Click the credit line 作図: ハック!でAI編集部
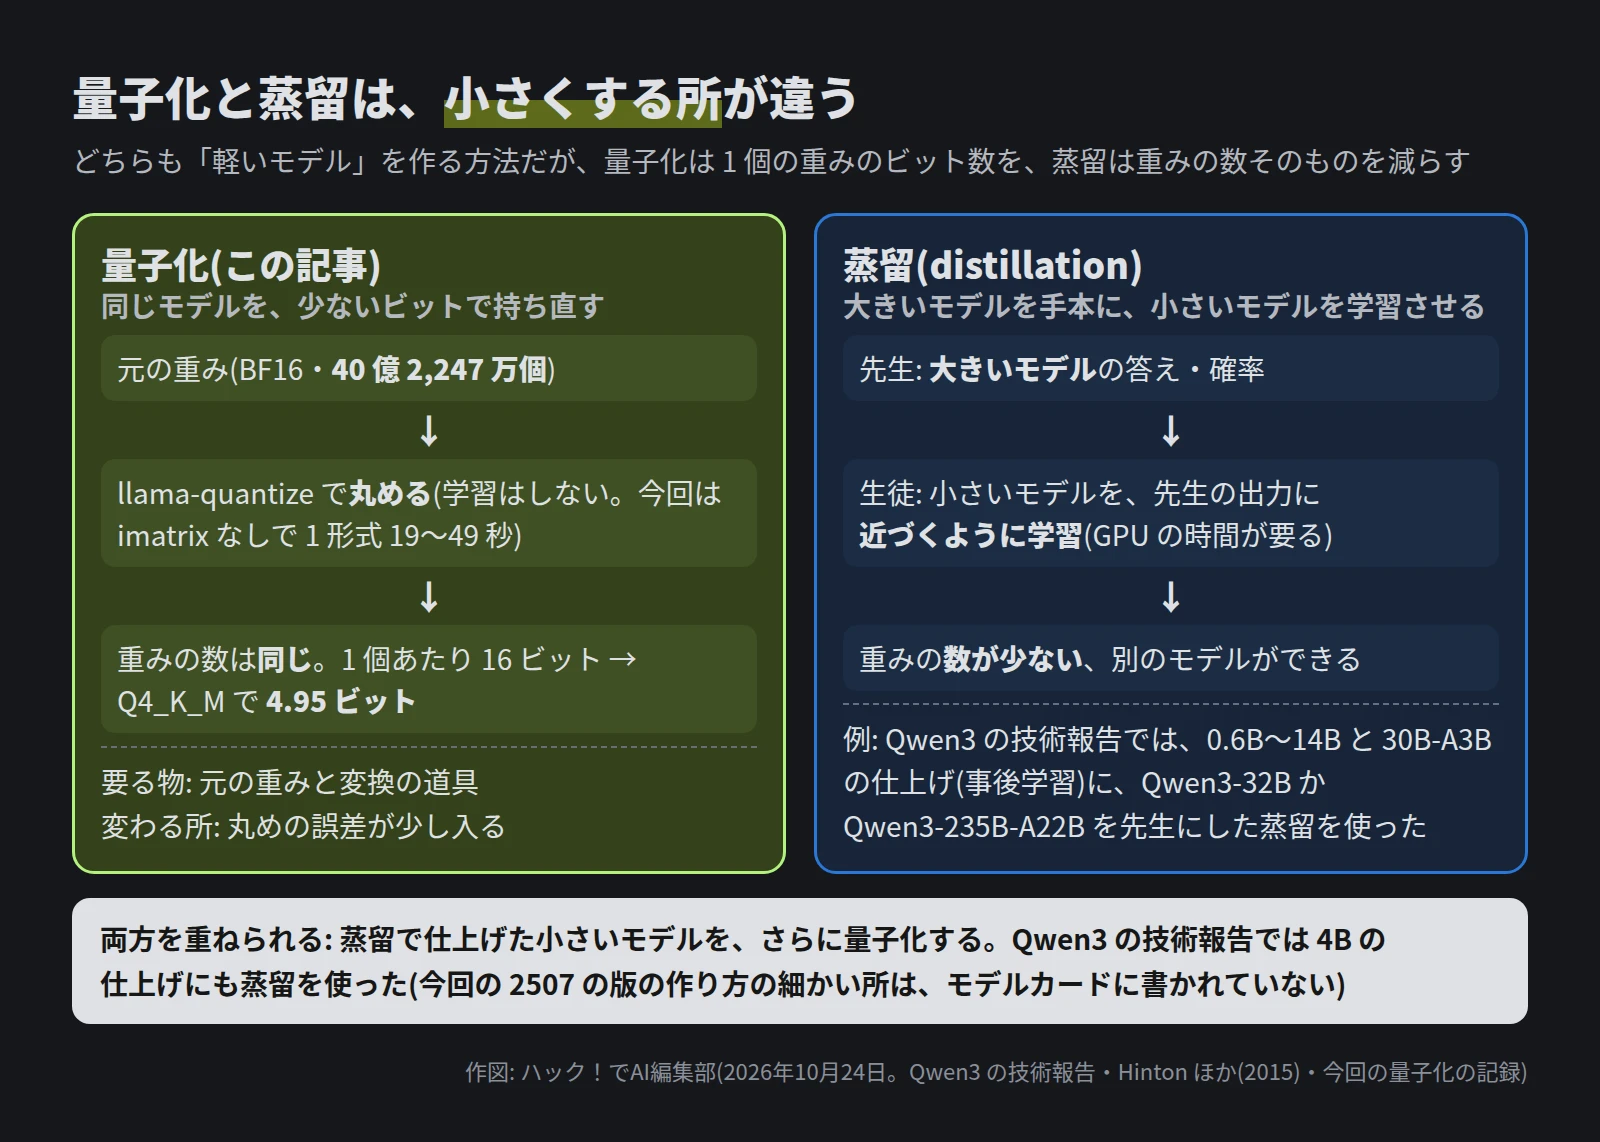Viewport: 1600px width, 1142px height. click(x=996, y=1072)
